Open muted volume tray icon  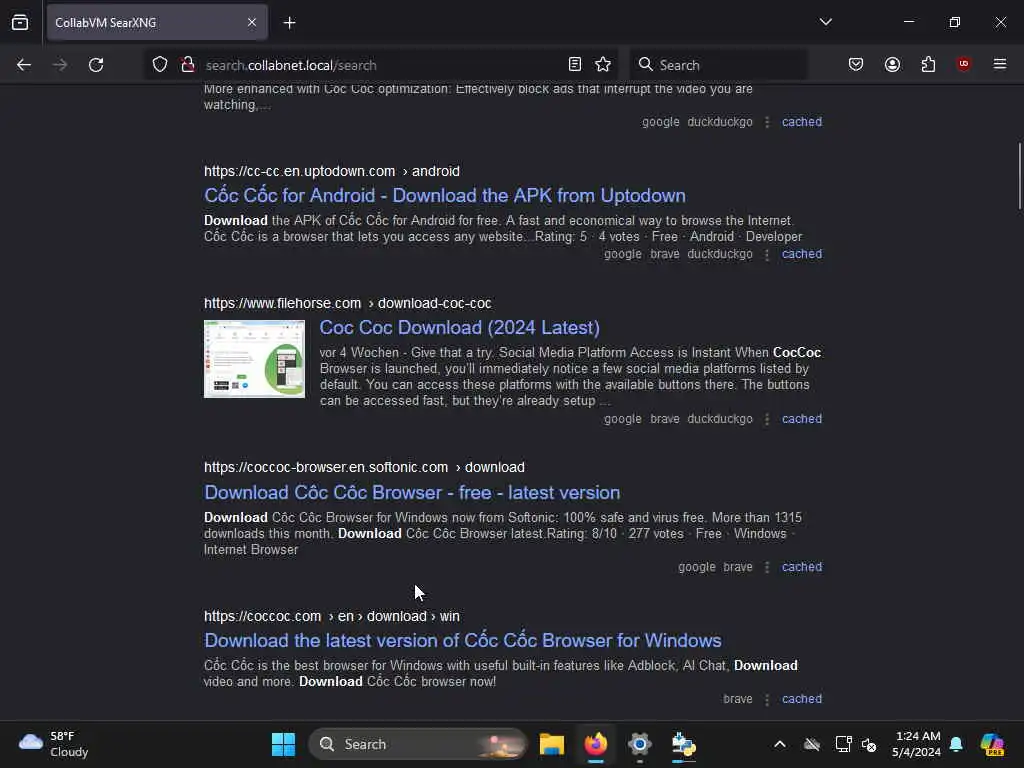click(x=869, y=744)
